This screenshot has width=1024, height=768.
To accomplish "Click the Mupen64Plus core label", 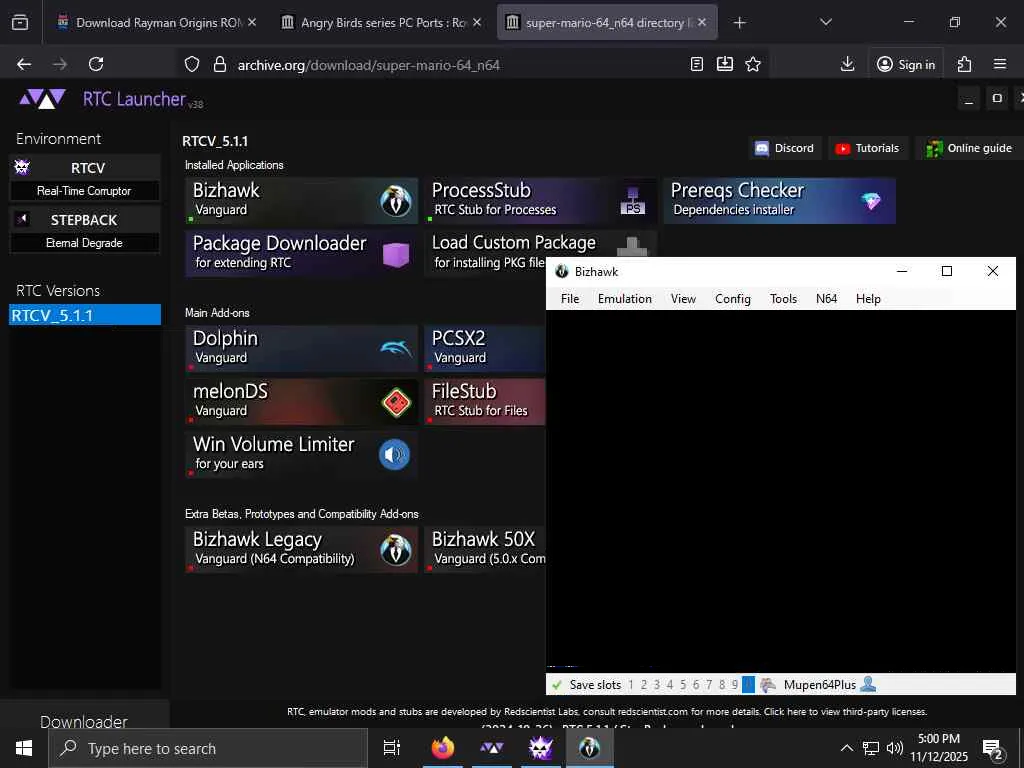I will point(820,684).
